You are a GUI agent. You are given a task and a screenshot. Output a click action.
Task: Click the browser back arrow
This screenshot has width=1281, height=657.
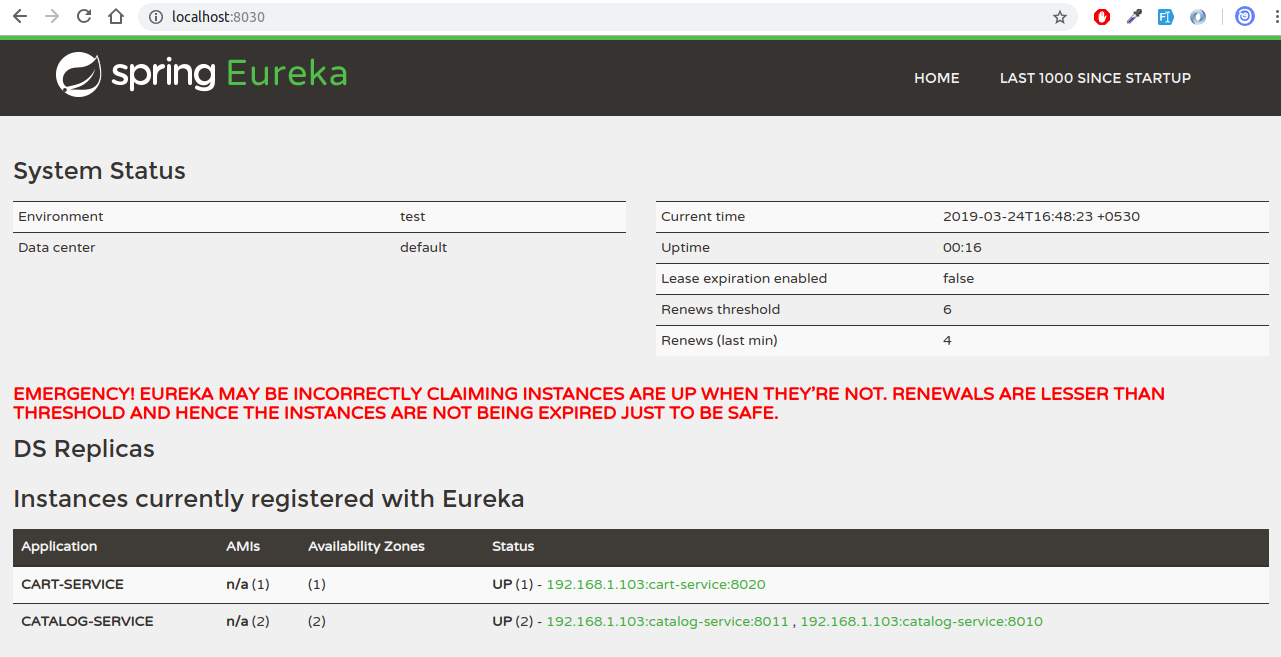coord(19,16)
